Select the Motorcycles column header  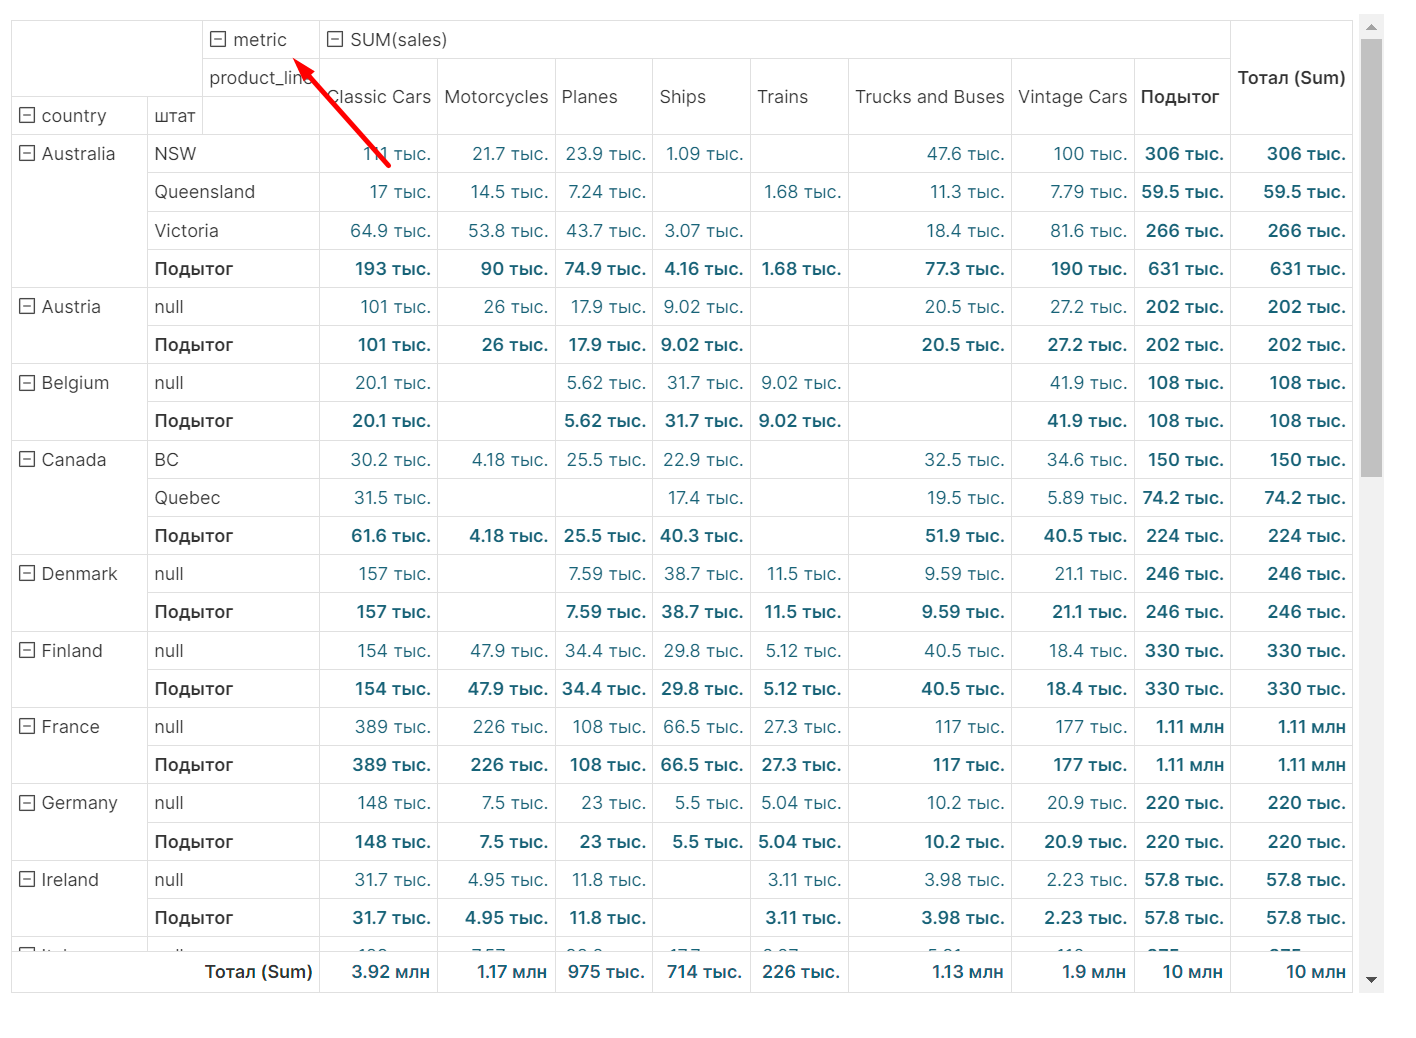point(496,97)
